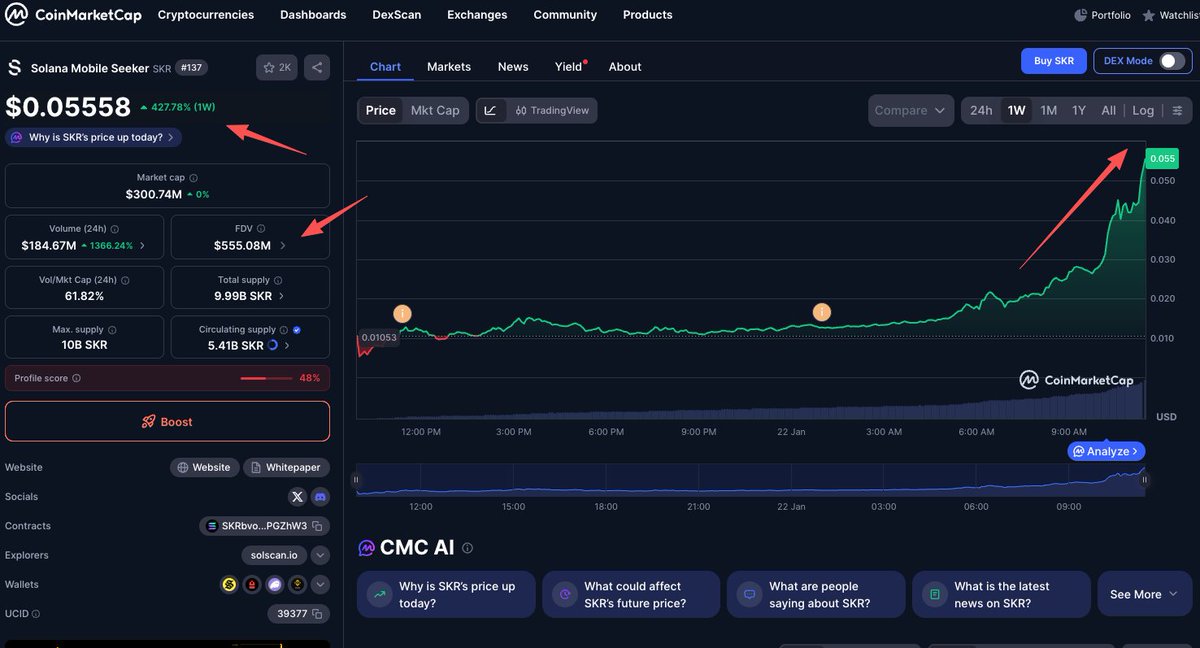The width and height of the screenshot is (1200, 648).
Task: Expand Circulating supply details chevron
Action: coord(287,345)
